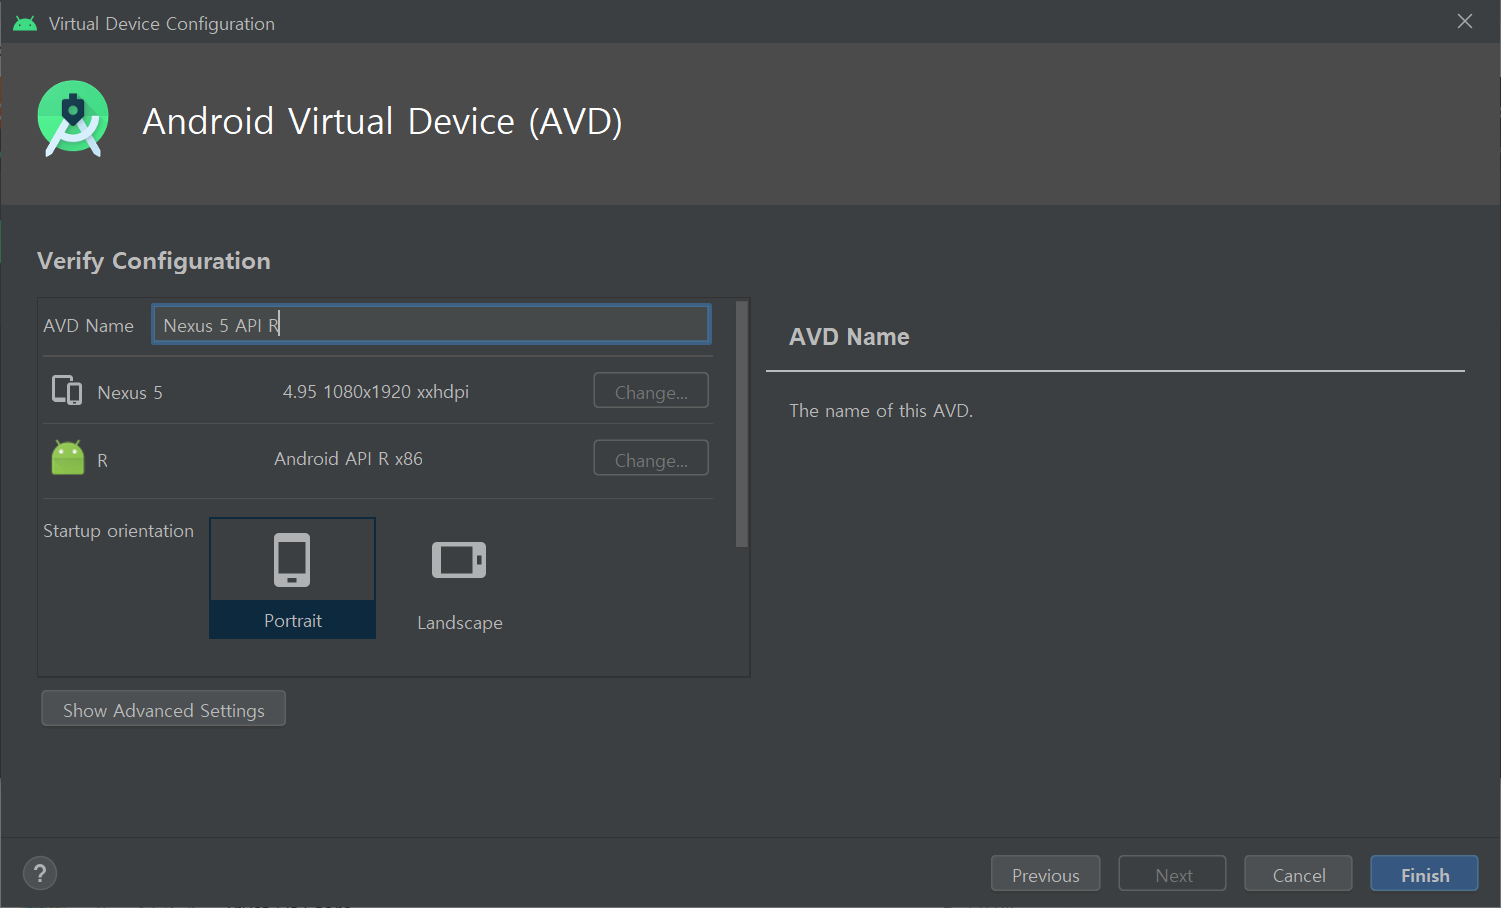Cancel the virtual device configuration
This screenshot has height=908, width=1501.
(1298, 874)
